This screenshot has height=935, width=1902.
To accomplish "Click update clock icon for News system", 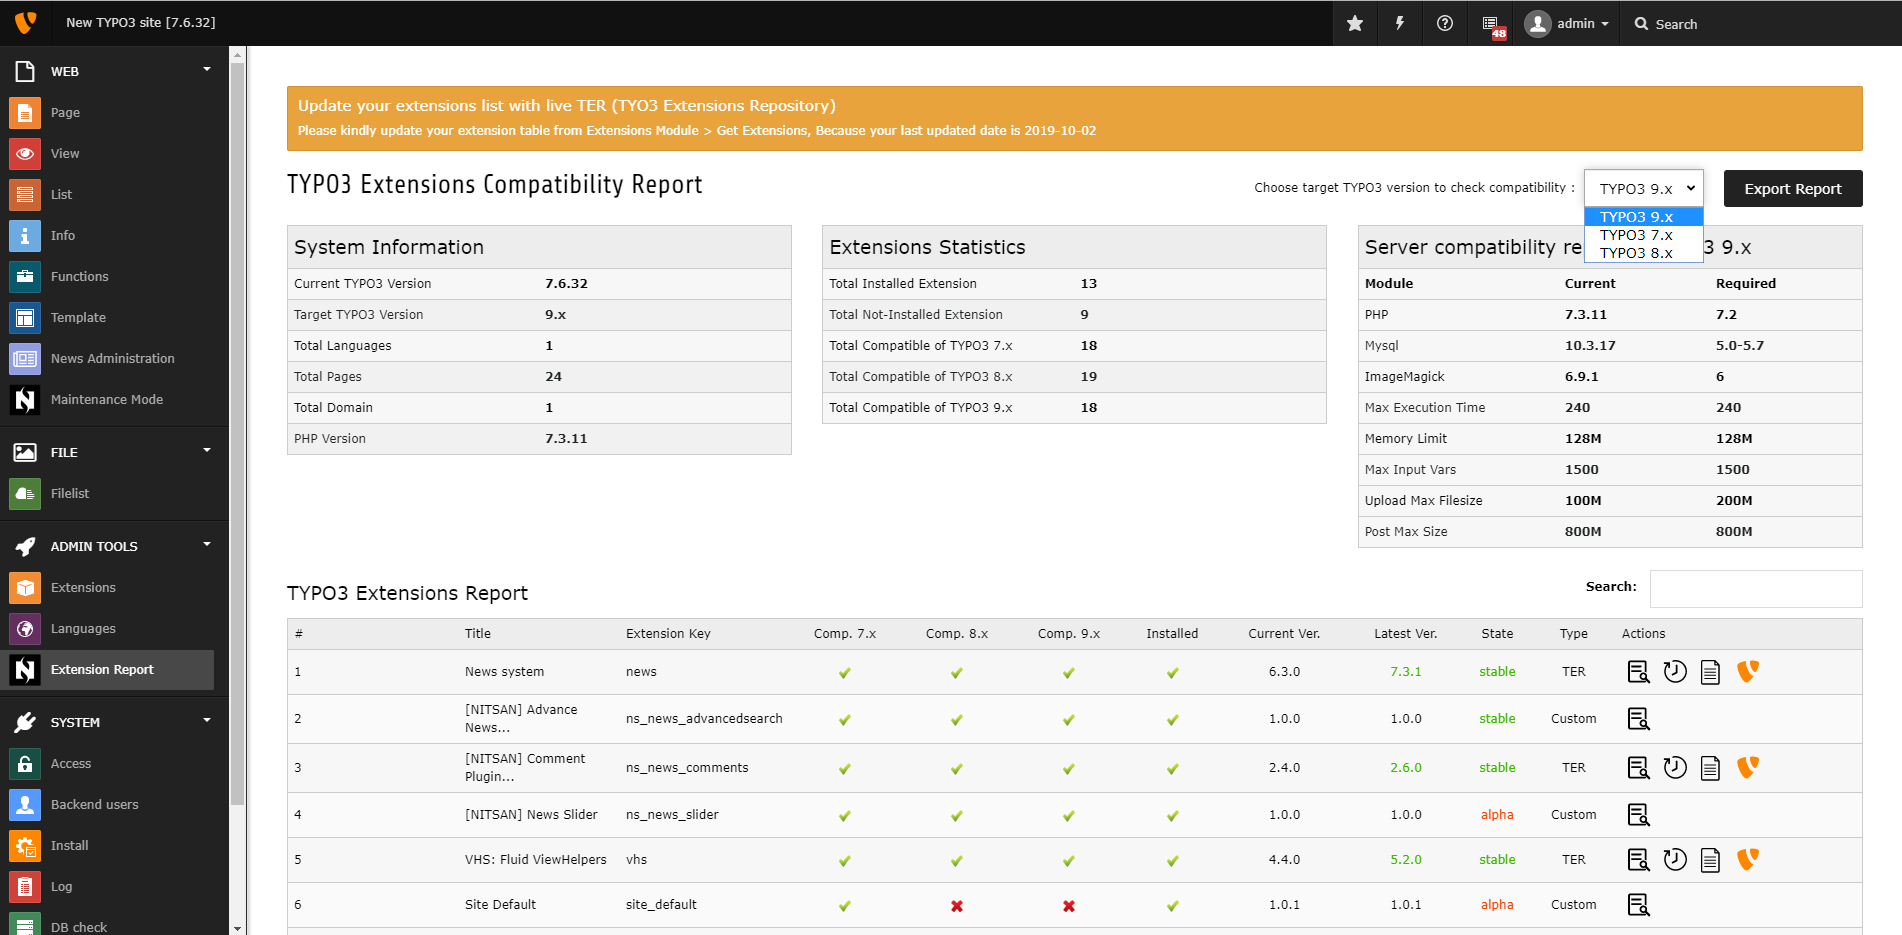I will [1675, 672].
